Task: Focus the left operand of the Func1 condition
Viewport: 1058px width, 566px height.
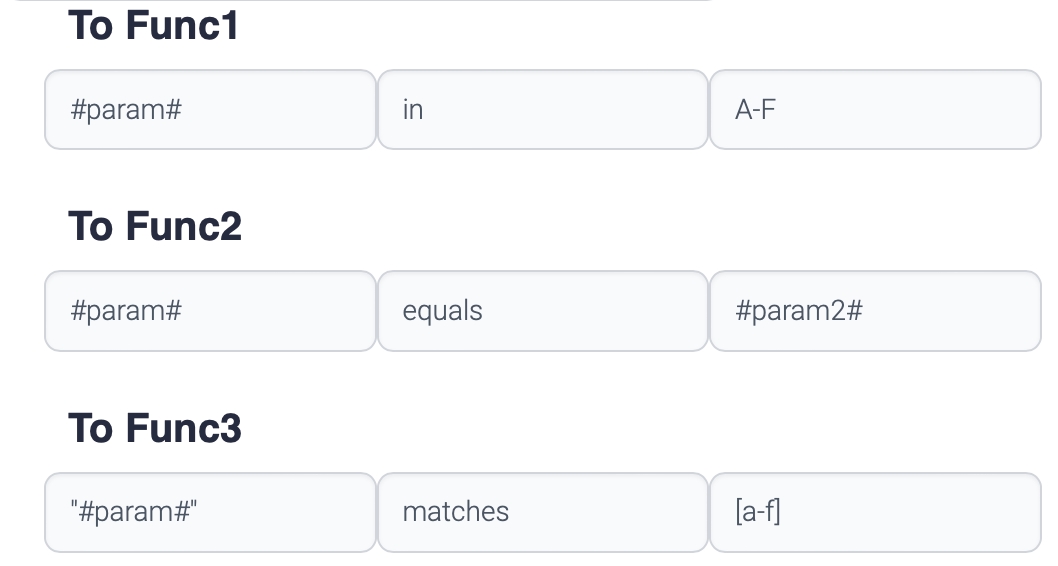Action: click(x=210, y=110)
